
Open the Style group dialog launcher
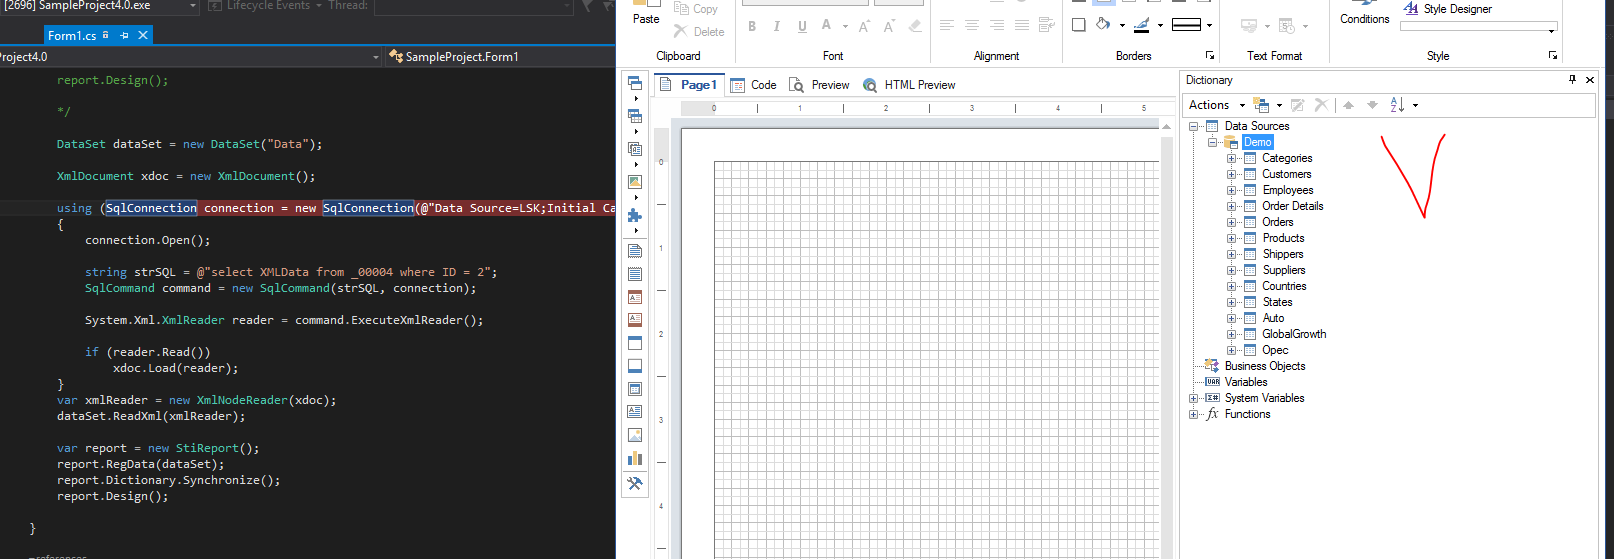point(1553,56)
